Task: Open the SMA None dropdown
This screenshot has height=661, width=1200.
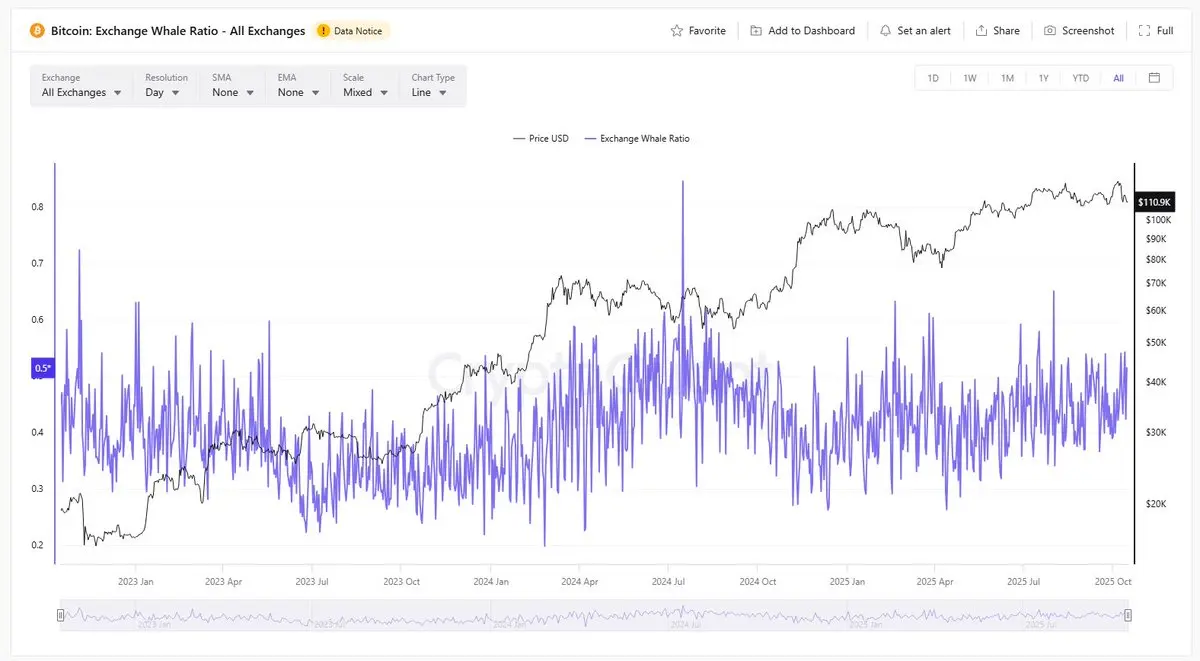Action: (x=233, y=86)
